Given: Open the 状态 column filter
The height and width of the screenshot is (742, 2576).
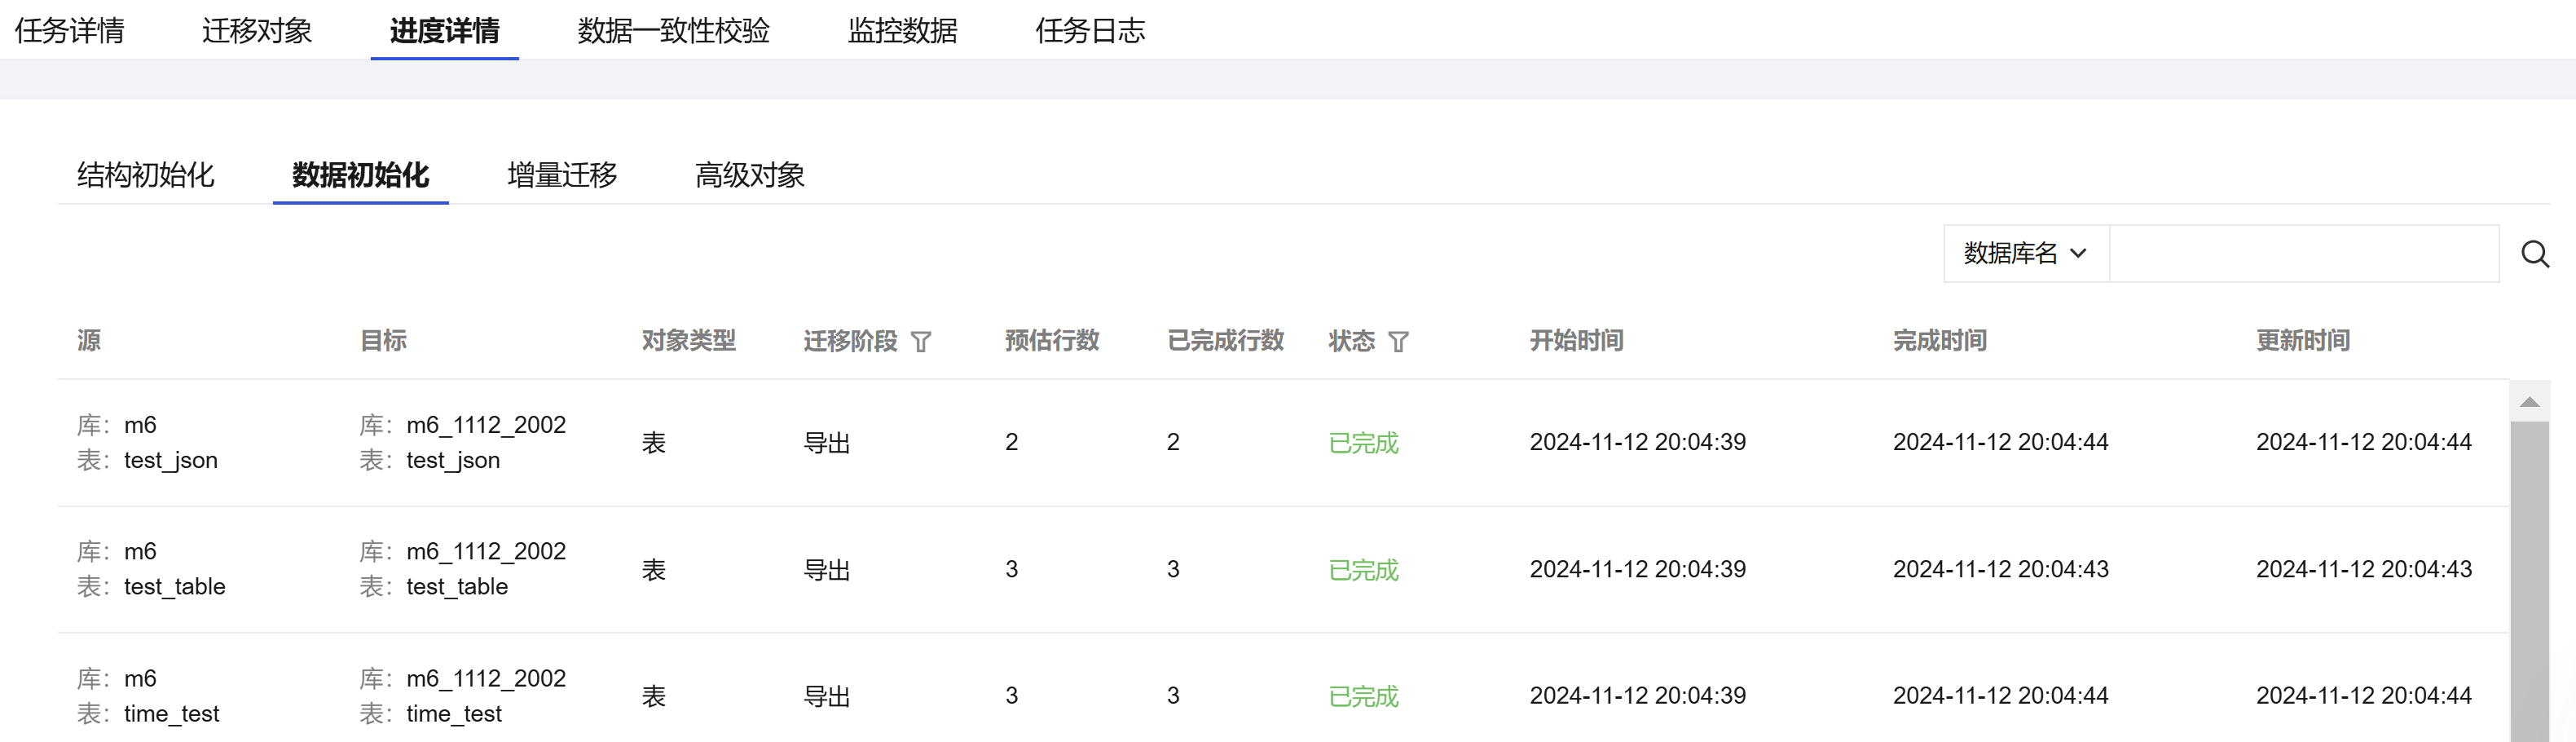Looking at the screenshot, I should point(1398,342).
